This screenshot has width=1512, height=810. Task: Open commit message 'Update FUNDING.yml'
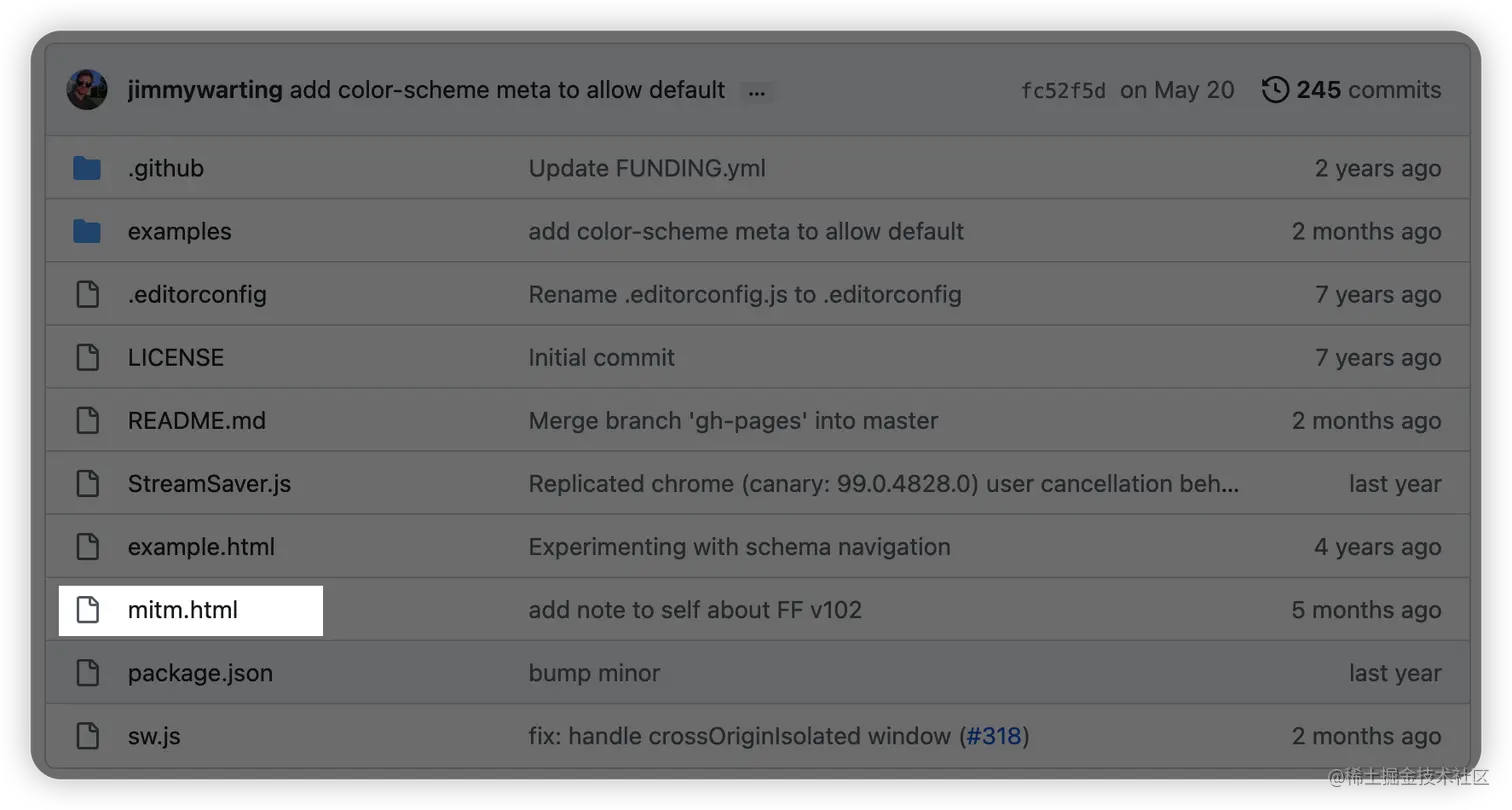(x=647, y=168)
